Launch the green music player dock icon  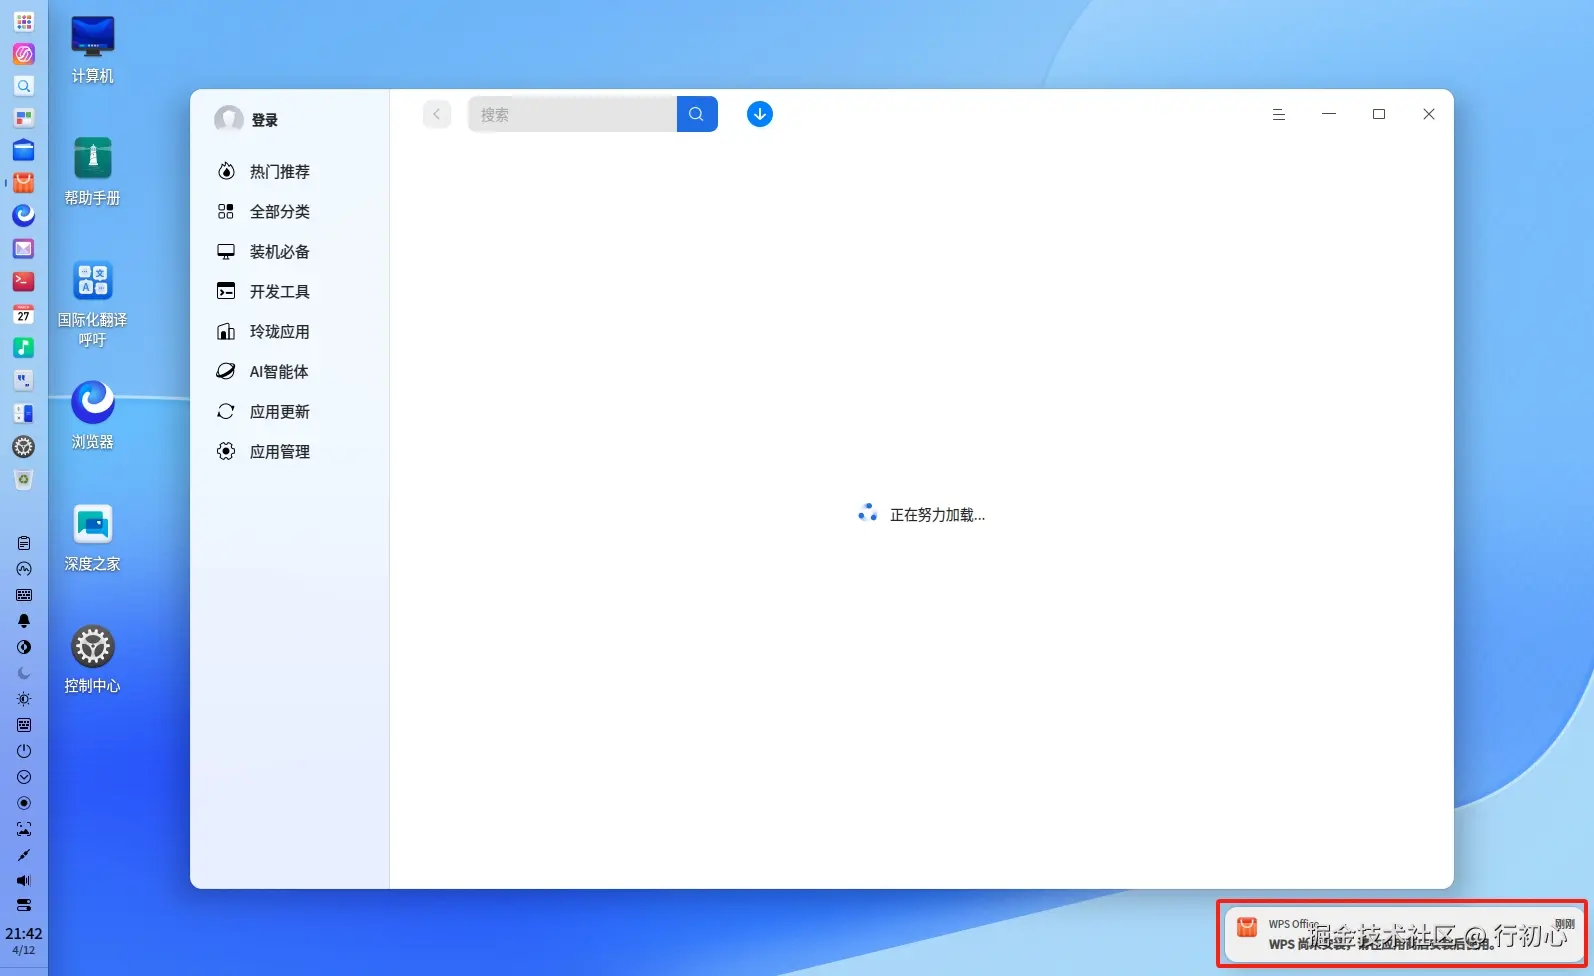click(24, 347)
